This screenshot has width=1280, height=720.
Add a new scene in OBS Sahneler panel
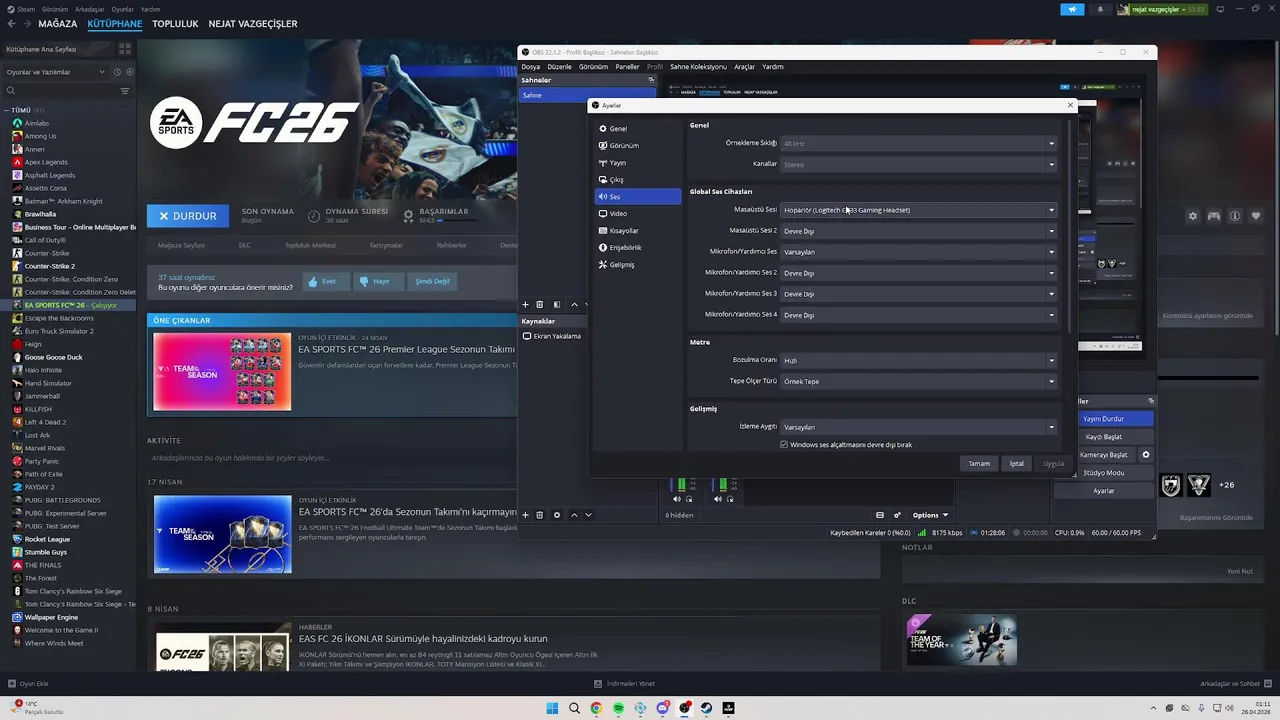point(525,305)
